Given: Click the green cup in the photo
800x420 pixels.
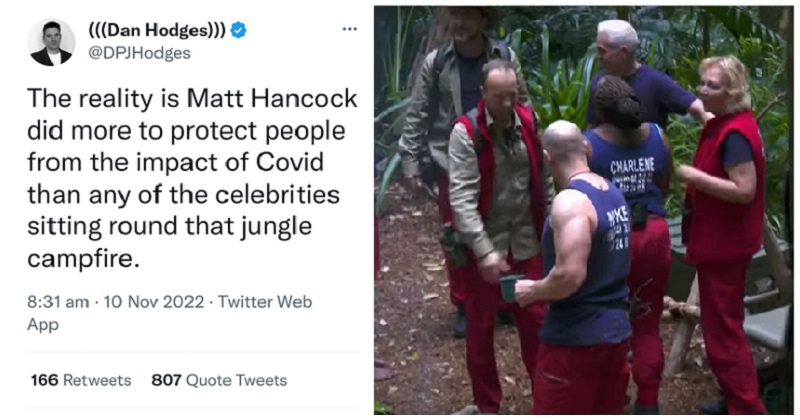Looking at the screenshot, I should 510,287.
